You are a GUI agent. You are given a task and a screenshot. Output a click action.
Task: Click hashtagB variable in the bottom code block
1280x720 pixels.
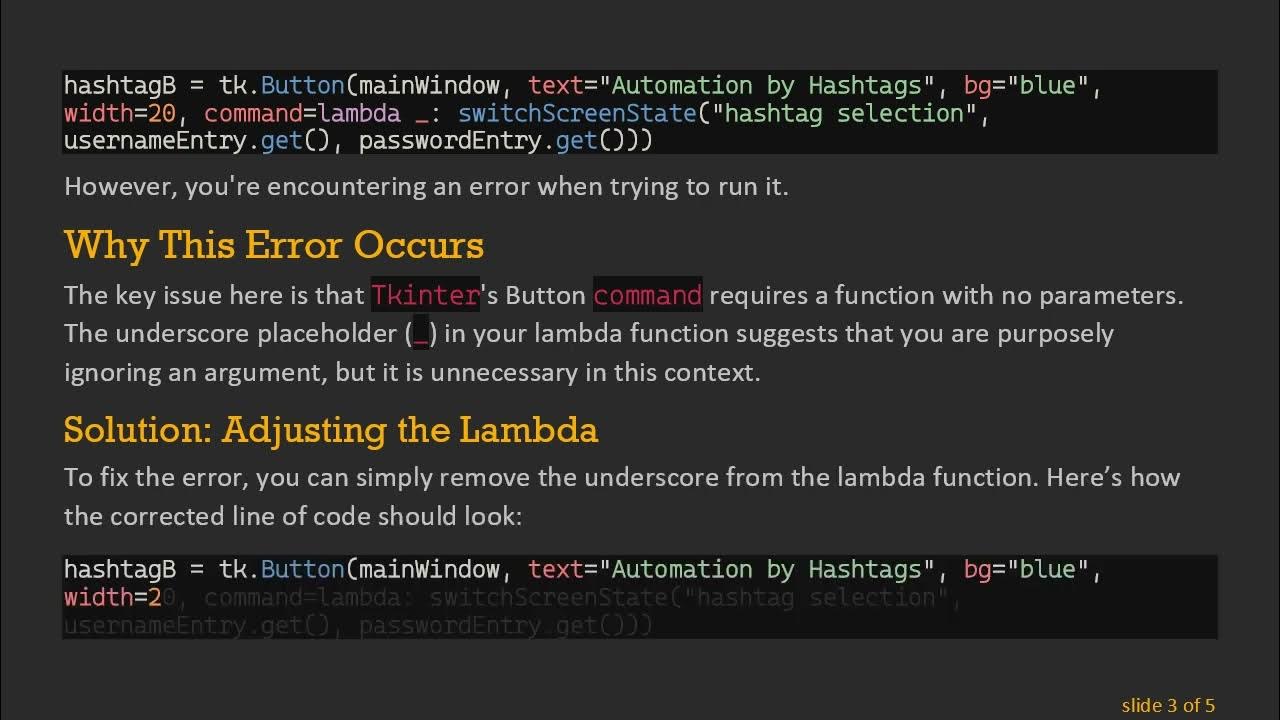(x=119, y=569)
